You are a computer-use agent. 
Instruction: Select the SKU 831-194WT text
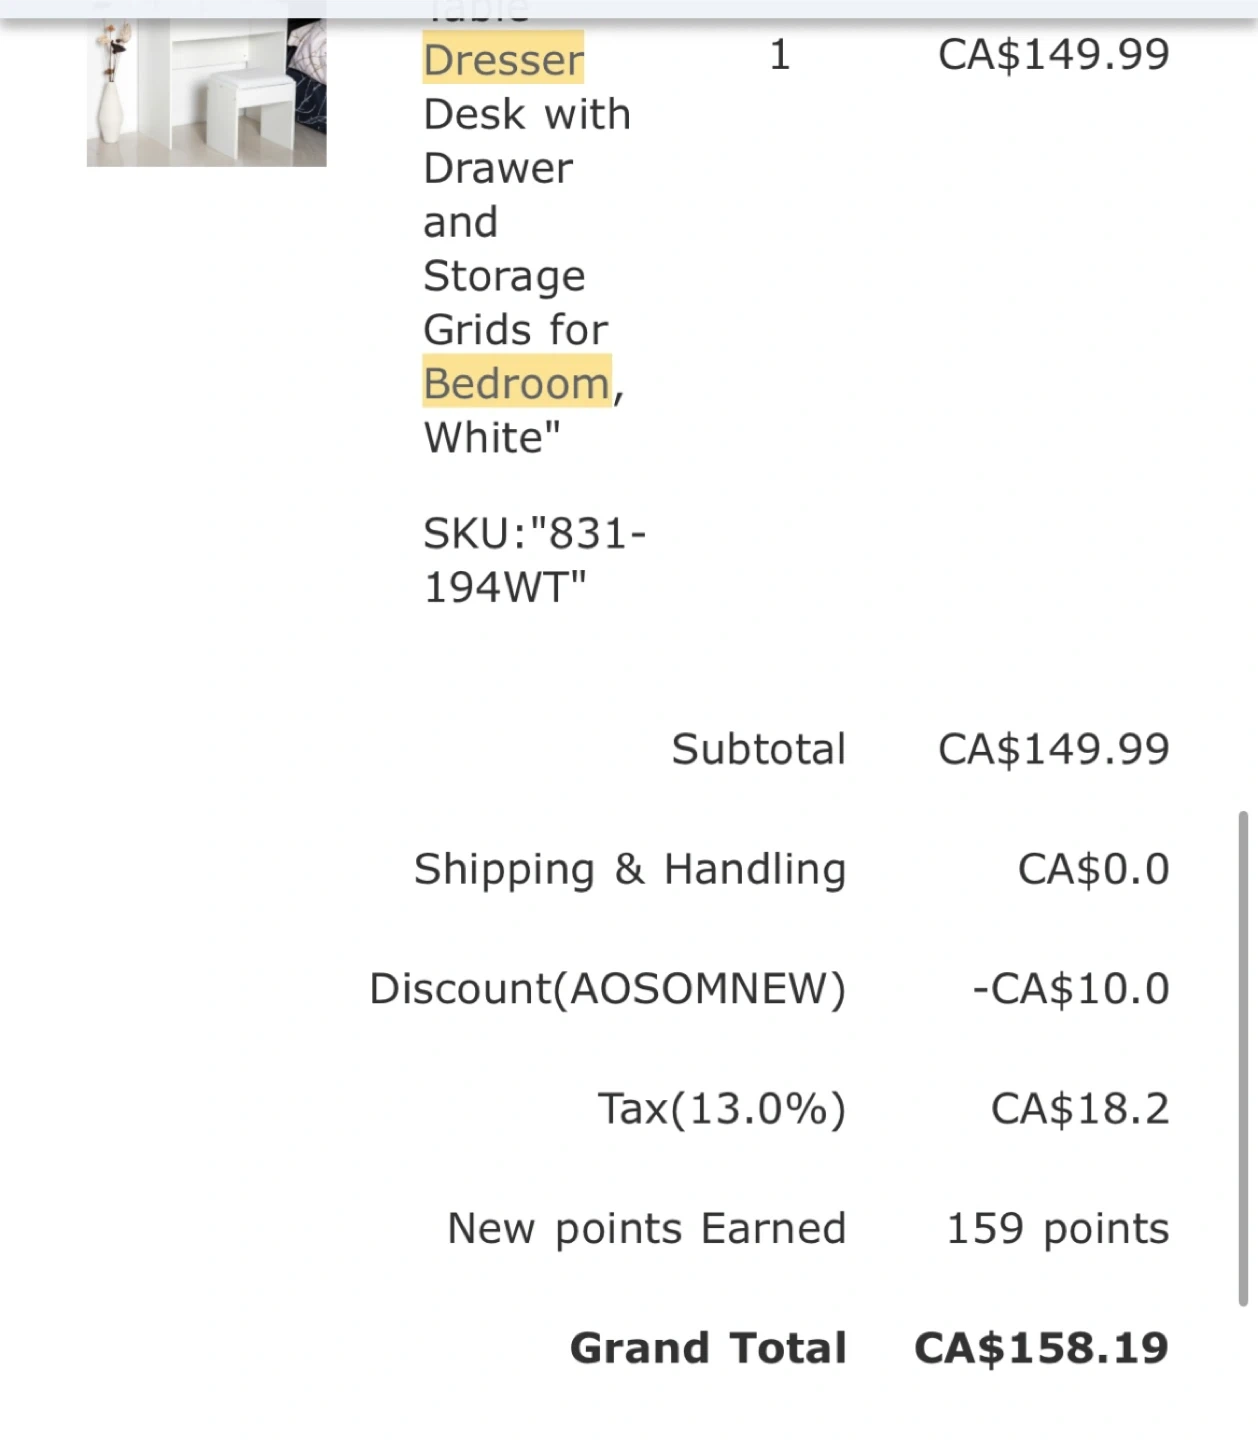click(x=534, y=560)
